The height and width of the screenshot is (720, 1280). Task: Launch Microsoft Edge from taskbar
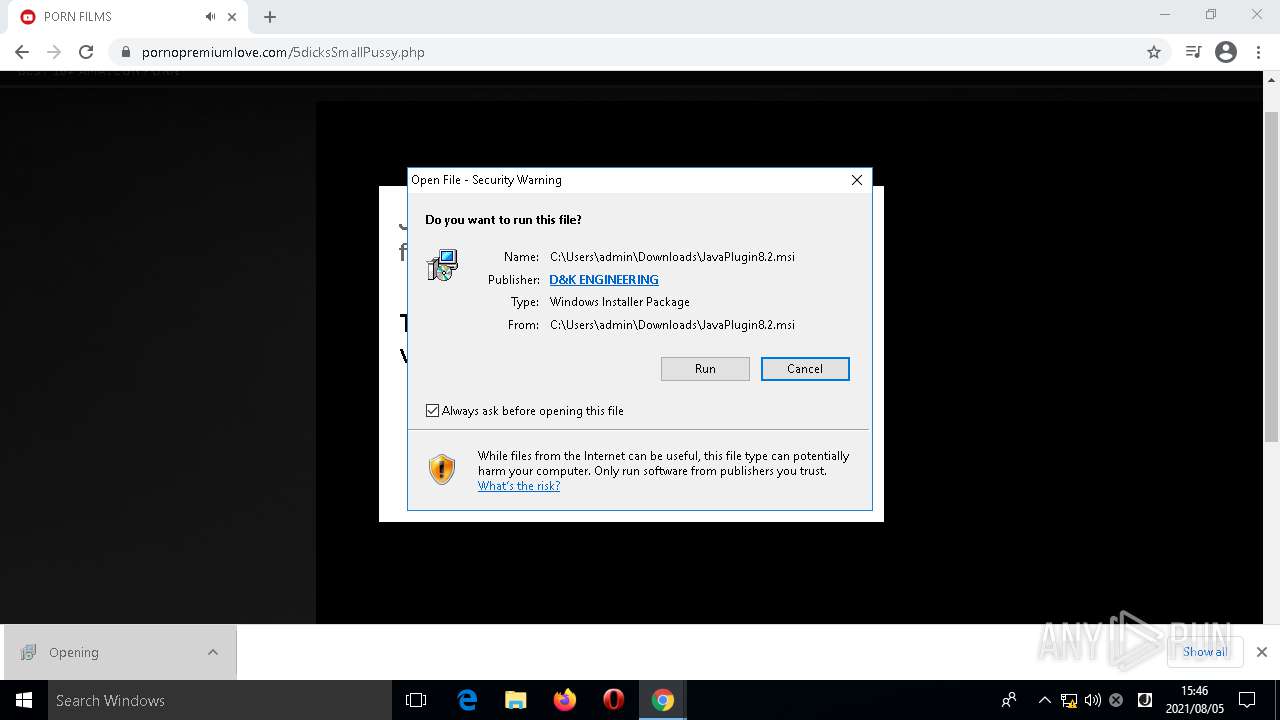coord(467,700)
